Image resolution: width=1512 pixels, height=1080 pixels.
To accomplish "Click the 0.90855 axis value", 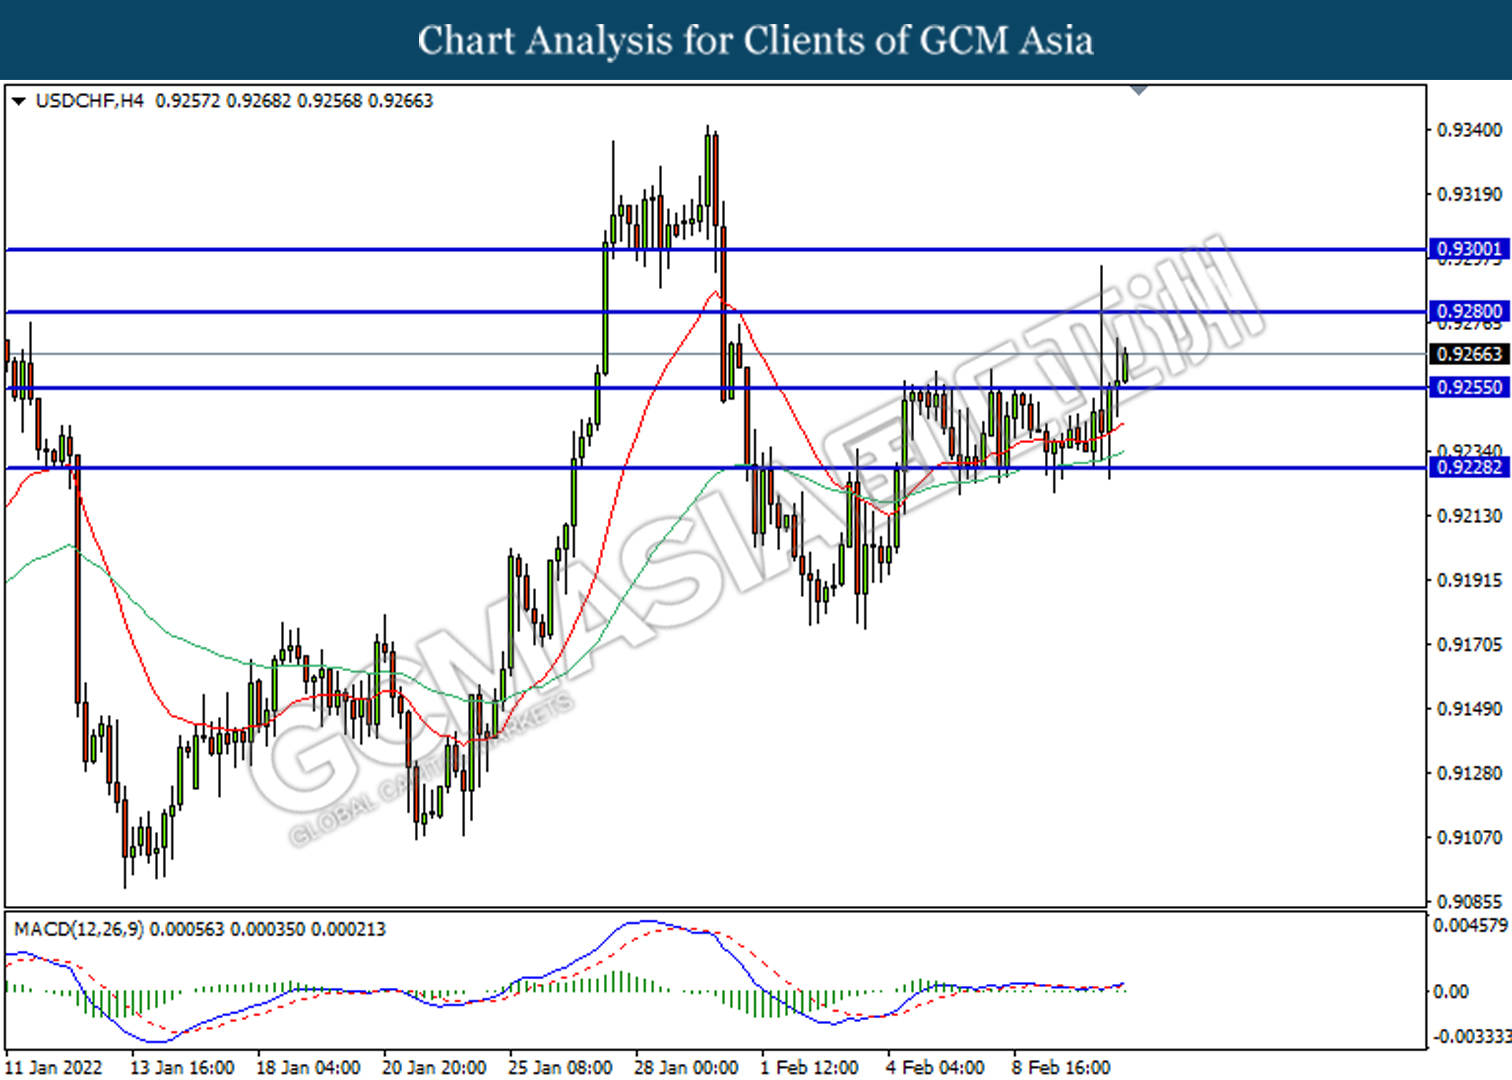I will point(1469,901).
